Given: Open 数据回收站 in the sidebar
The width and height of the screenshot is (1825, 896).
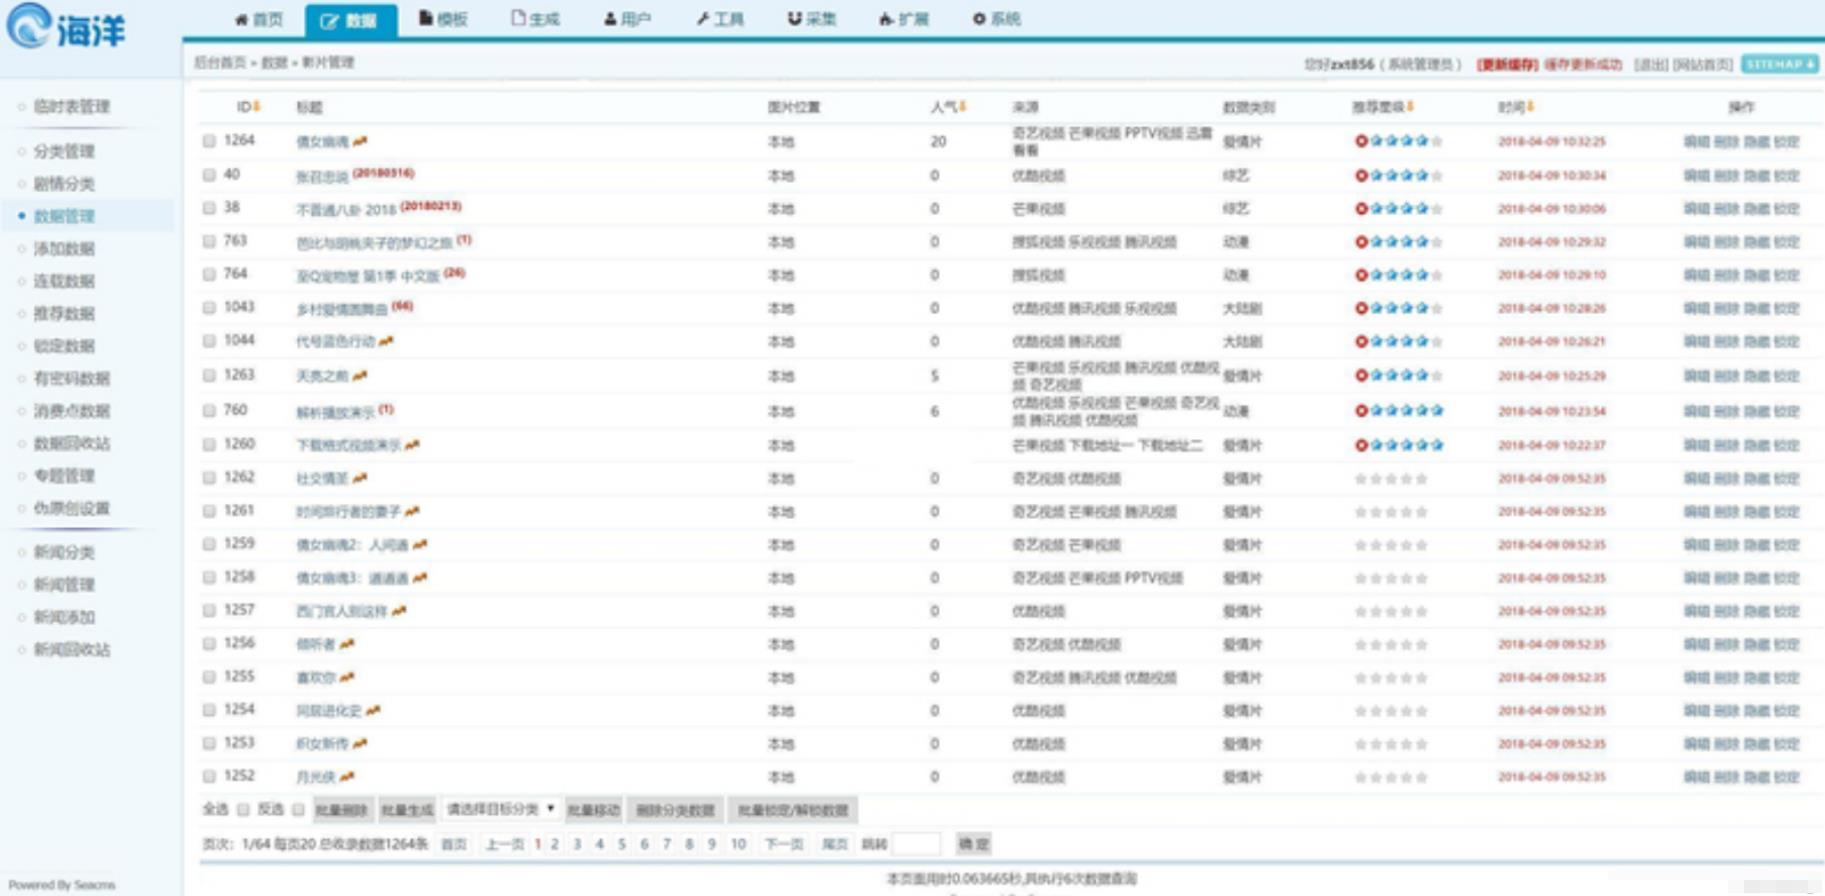Looking at the screenshot, I should point(72,443).
